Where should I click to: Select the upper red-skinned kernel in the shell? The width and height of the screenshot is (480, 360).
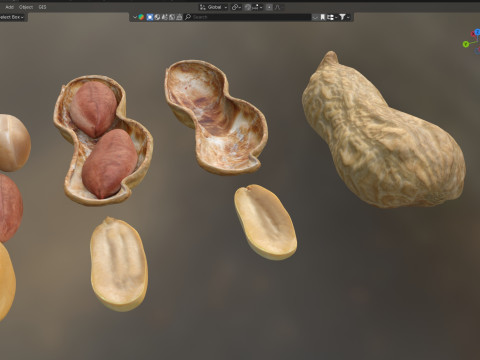93,109
